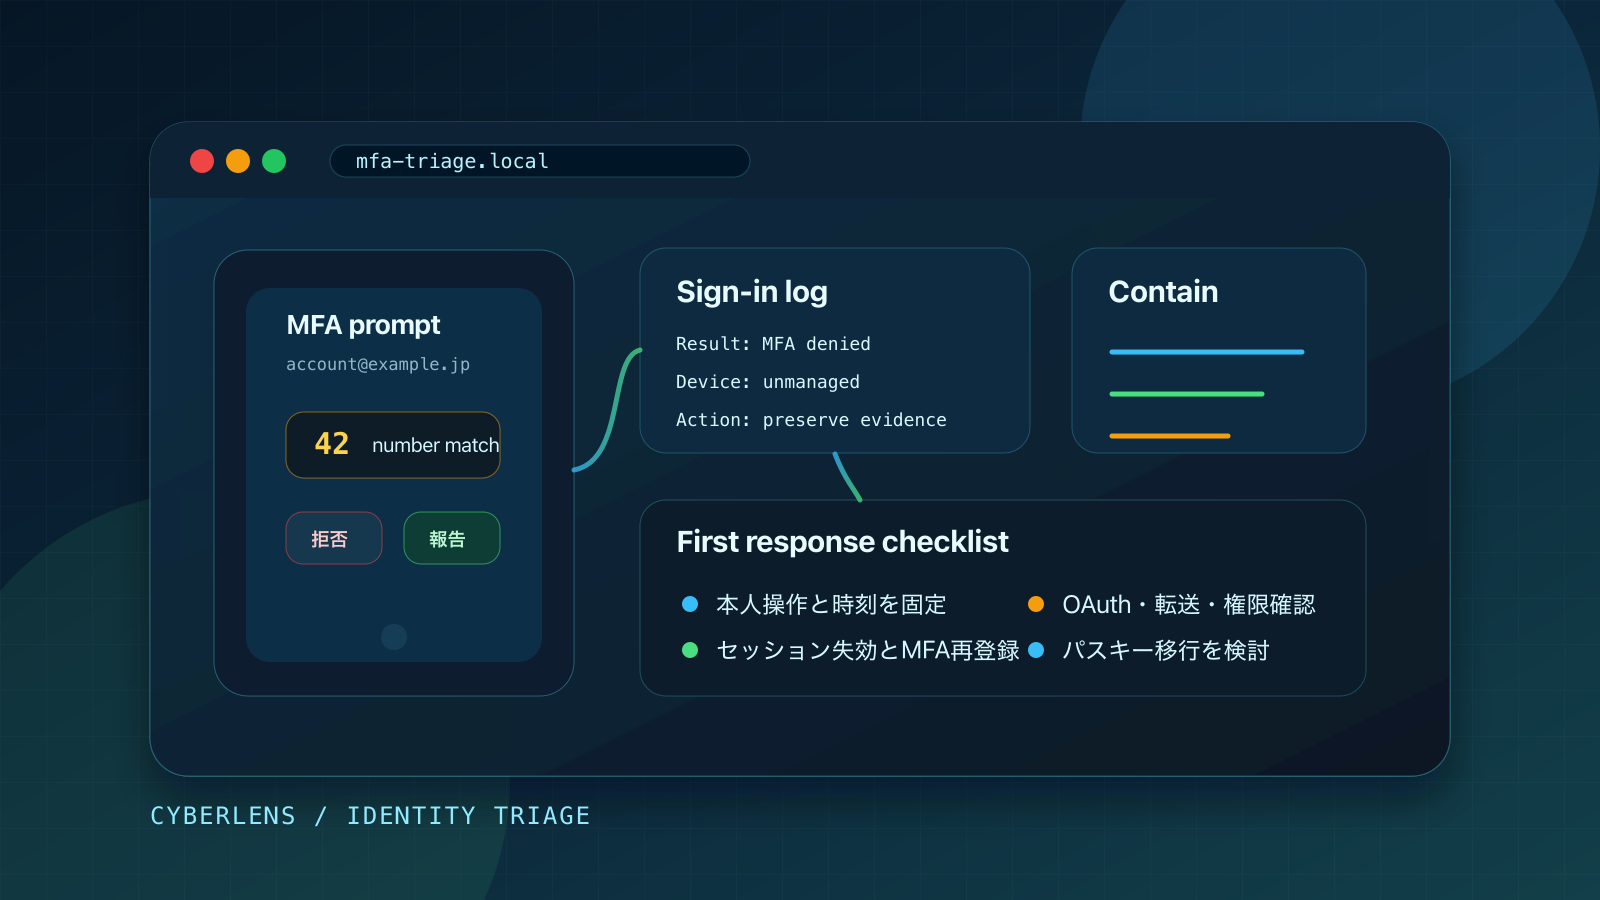The image size is (1600, 900).
Task: Select the Action: preserve evidence line
Action: point(811,420)
